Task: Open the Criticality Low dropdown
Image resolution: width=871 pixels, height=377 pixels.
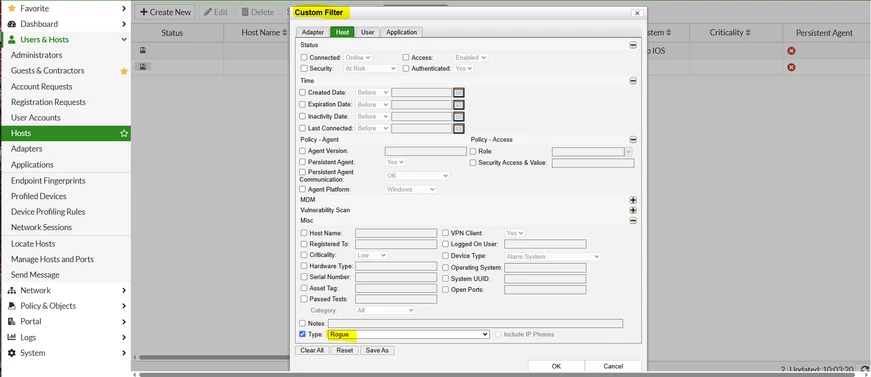Action: pyautogui.click(x=372, y=255)
